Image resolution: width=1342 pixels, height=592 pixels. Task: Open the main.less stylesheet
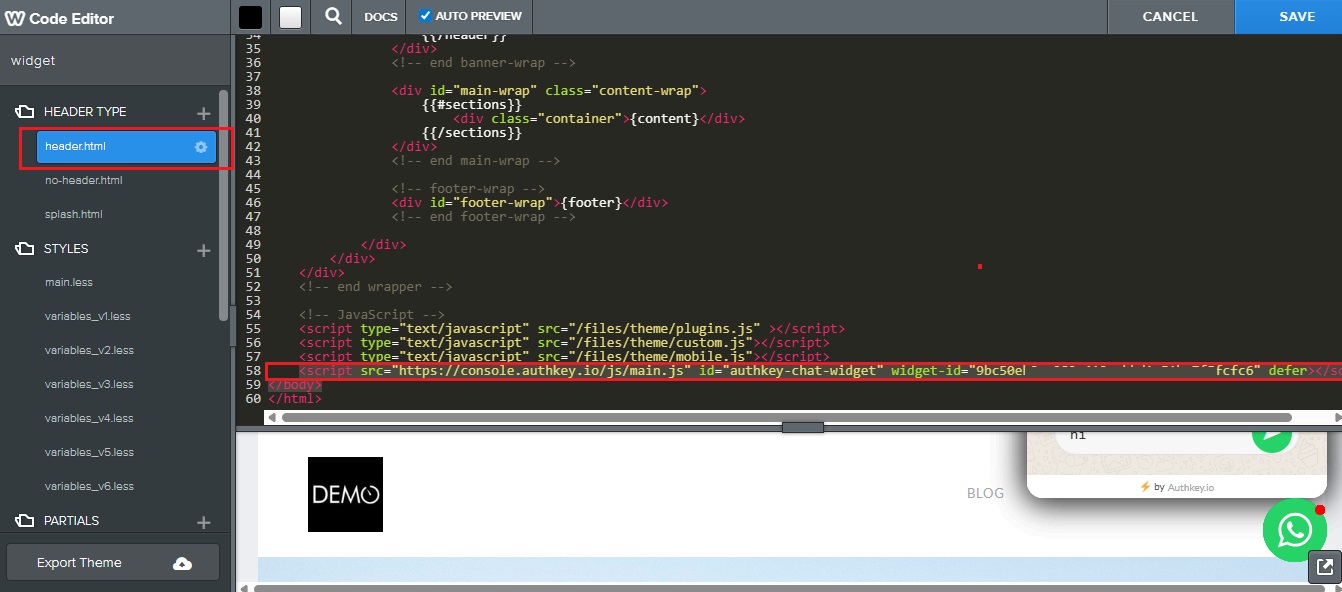[x=69, y=283]
